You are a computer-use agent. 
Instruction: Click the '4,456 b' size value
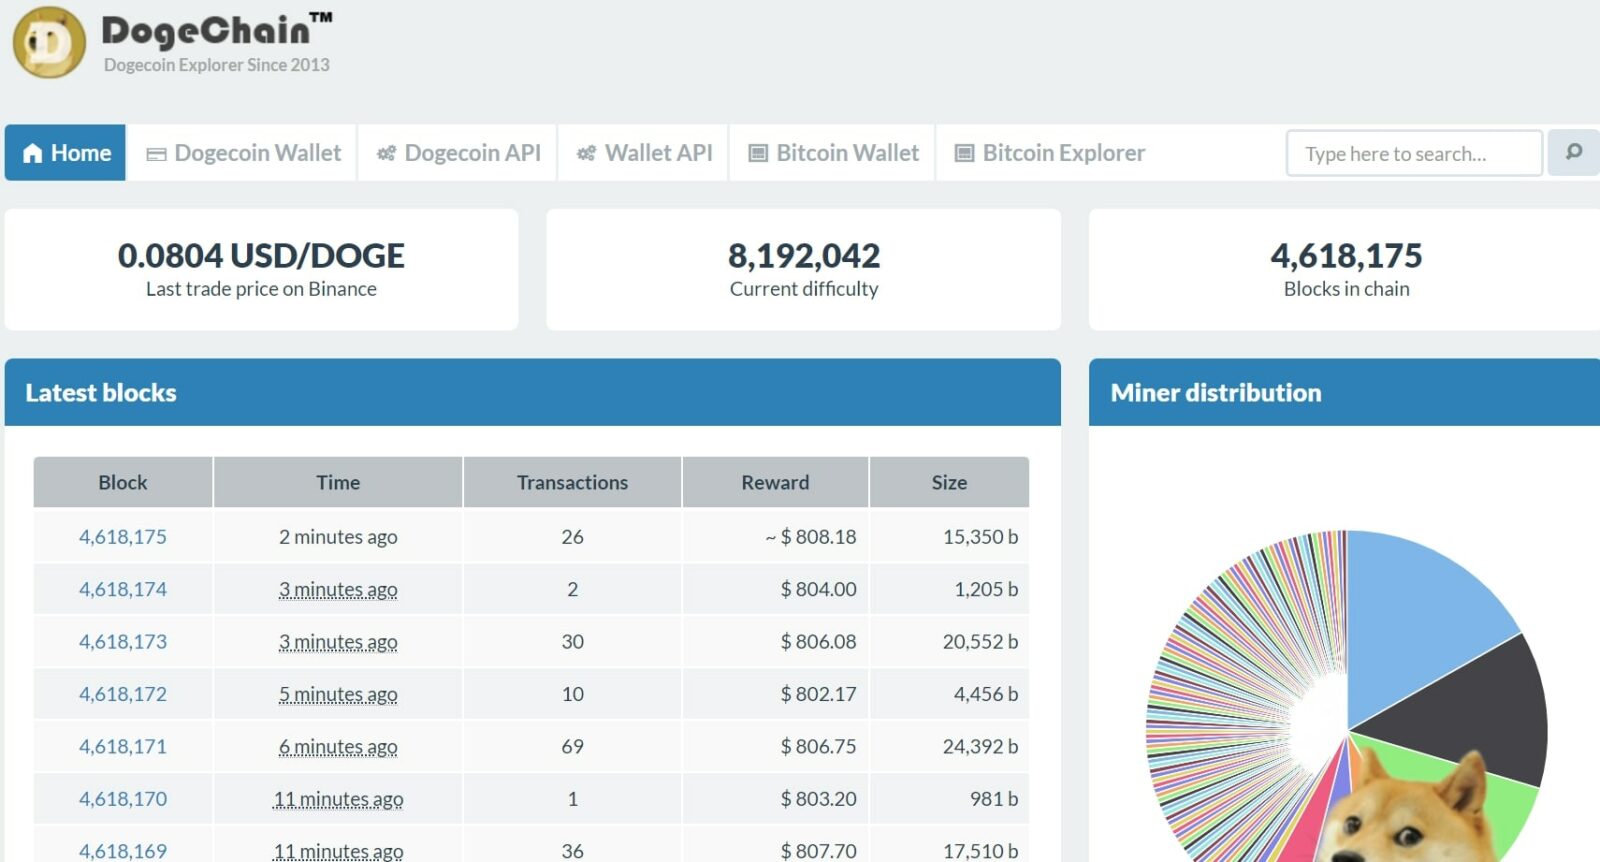pos(986,694)
